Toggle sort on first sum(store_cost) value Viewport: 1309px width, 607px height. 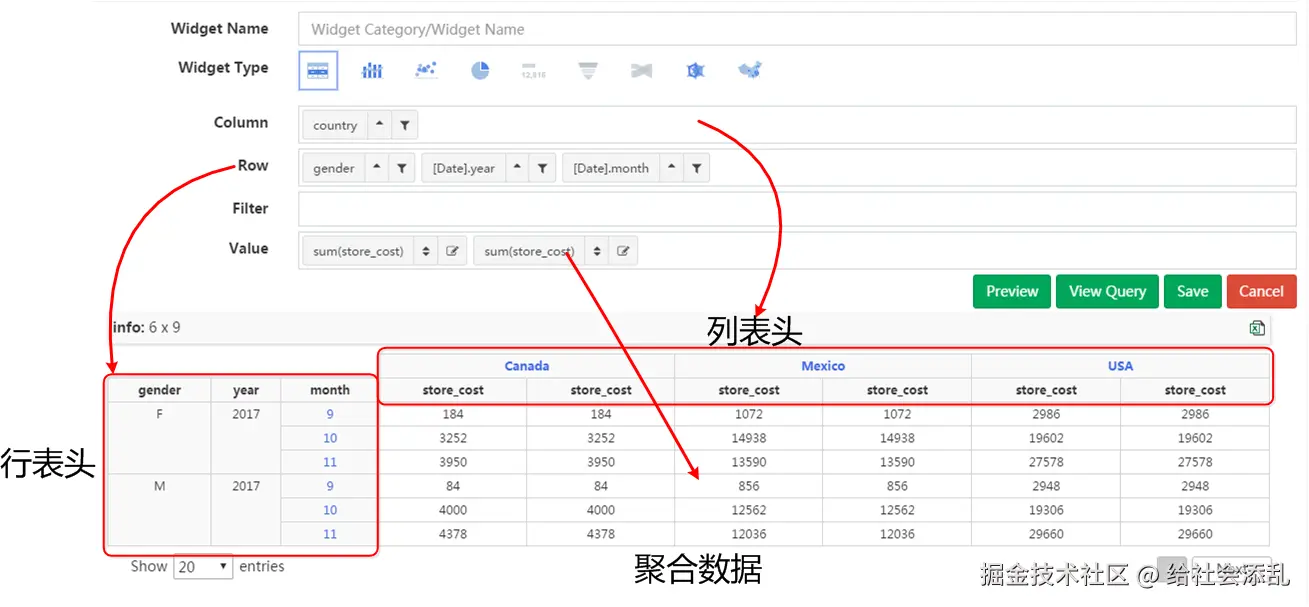[427, 252]
